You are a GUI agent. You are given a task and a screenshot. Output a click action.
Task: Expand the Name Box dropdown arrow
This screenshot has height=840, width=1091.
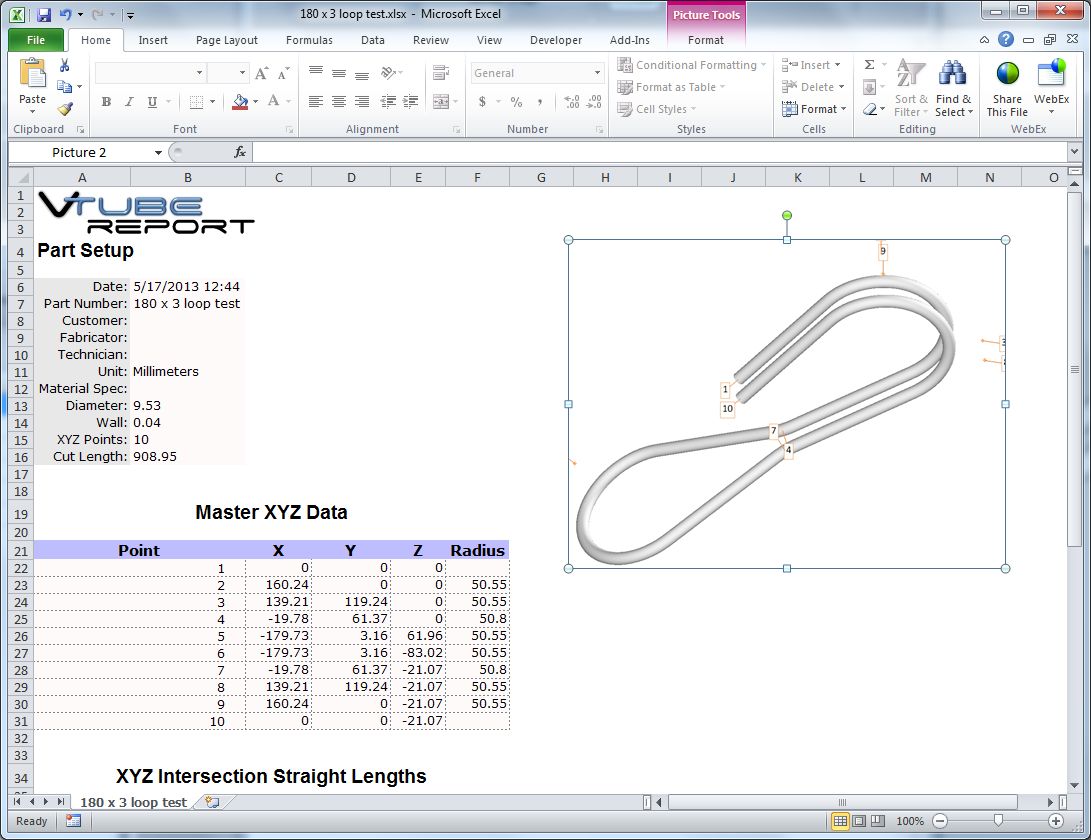click(158, 153)
